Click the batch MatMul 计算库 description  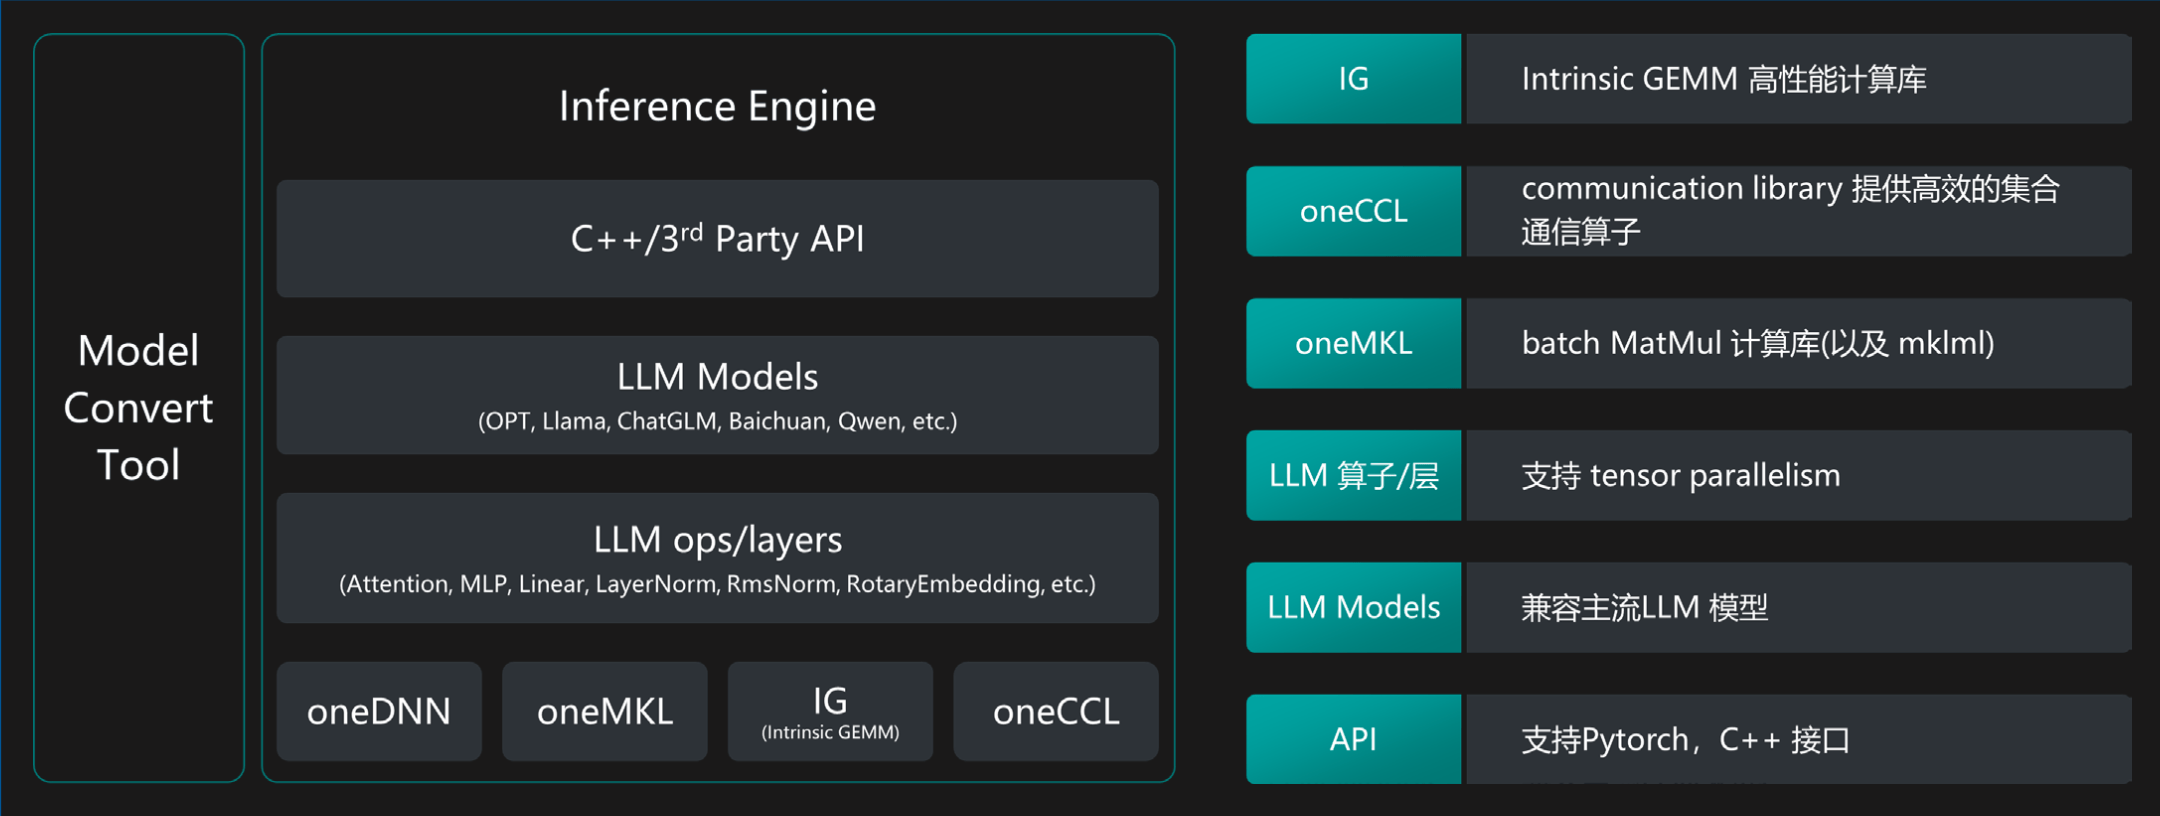pyautogui.click(x=1757, y=343)
